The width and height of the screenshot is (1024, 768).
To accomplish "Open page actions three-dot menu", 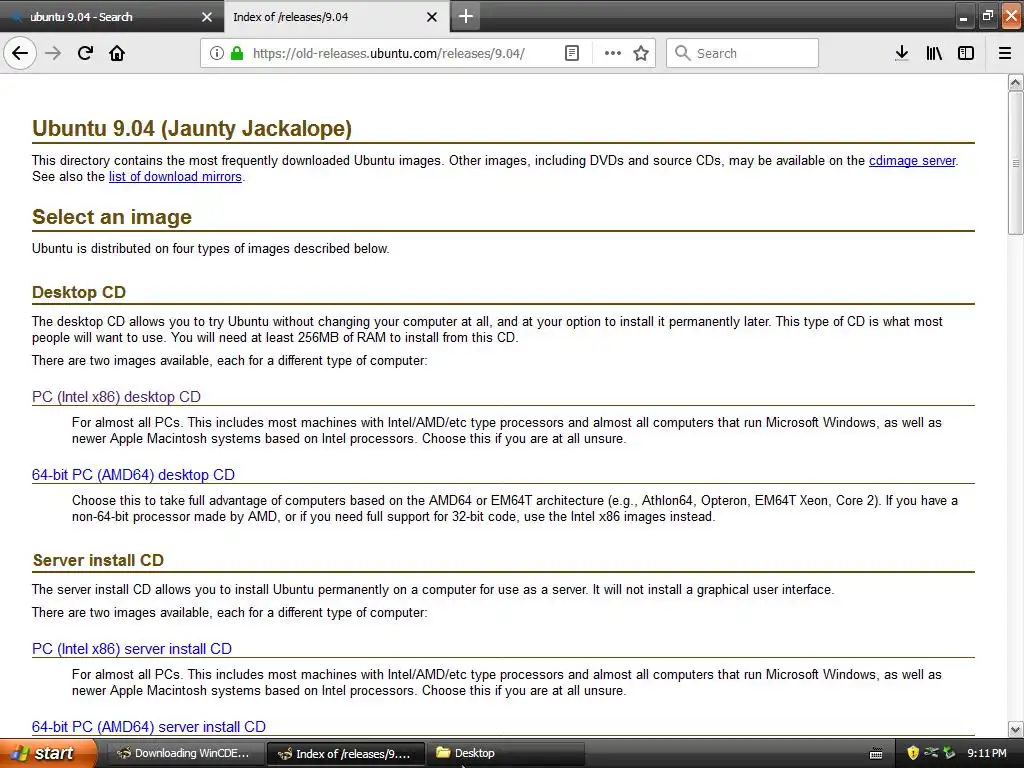I will pos(613,53).
